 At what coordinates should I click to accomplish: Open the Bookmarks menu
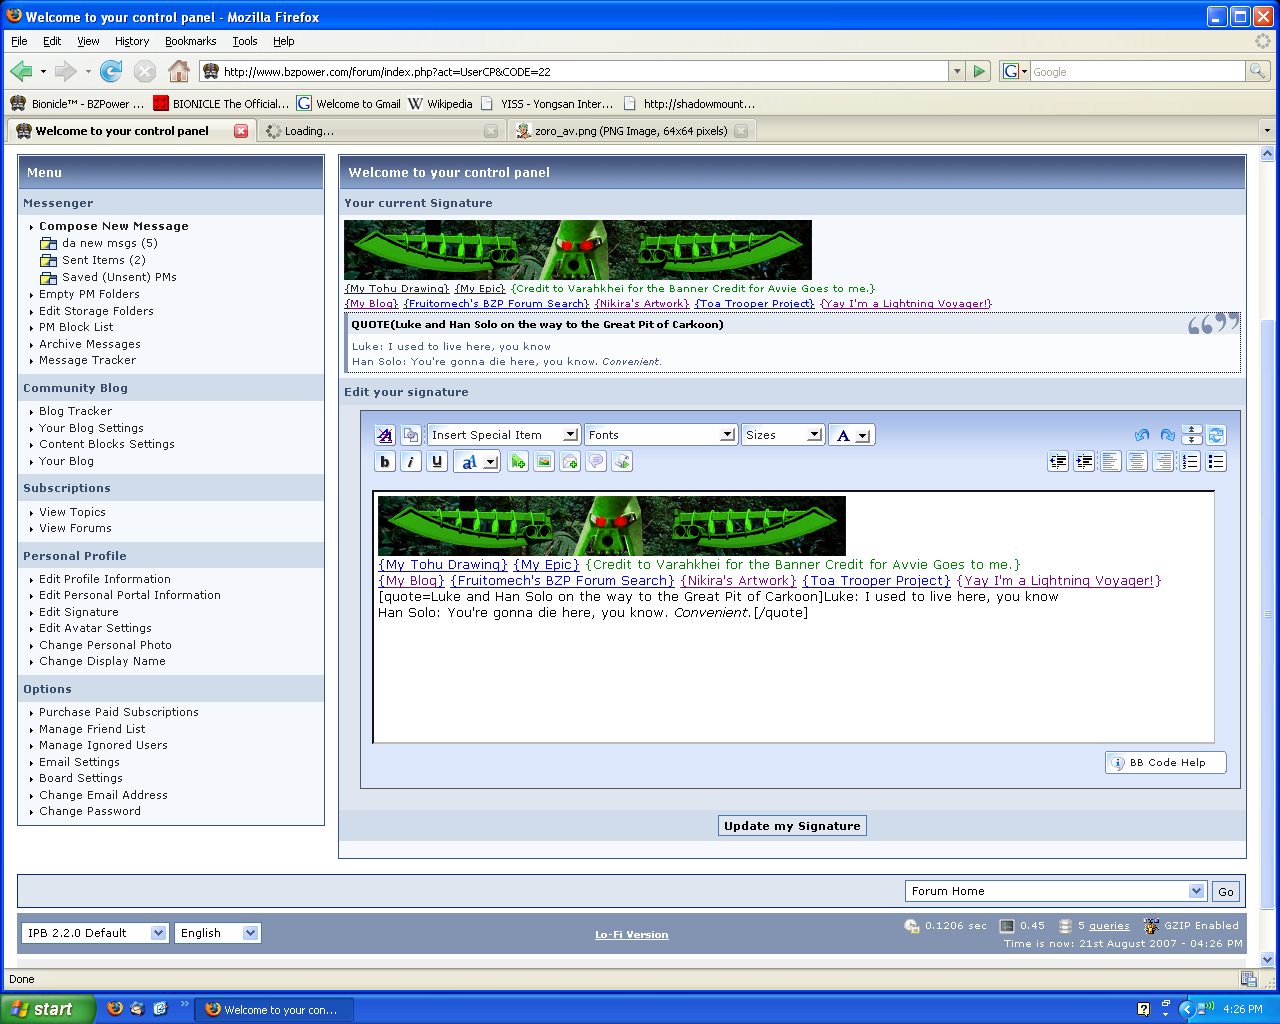point(190,41)
